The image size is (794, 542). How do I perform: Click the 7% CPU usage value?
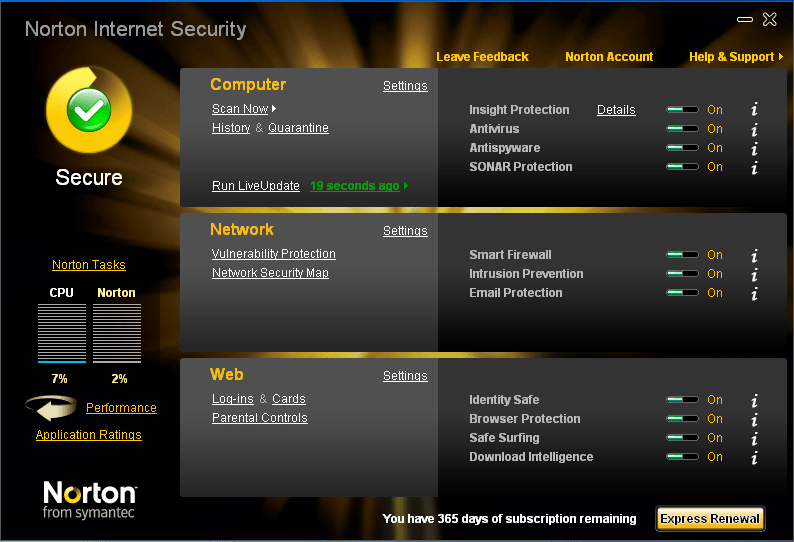point(59,379)
